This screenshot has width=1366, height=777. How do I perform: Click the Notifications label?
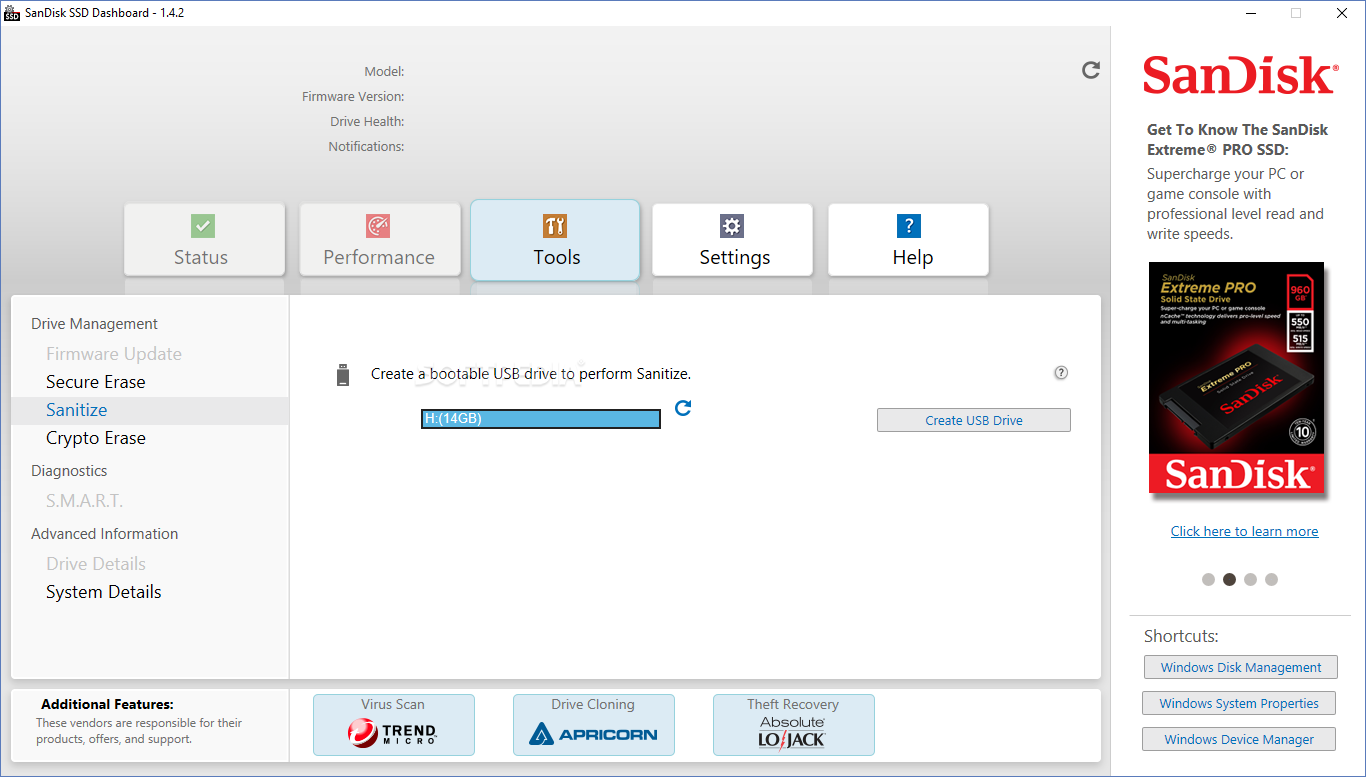[x=366, y=147]
